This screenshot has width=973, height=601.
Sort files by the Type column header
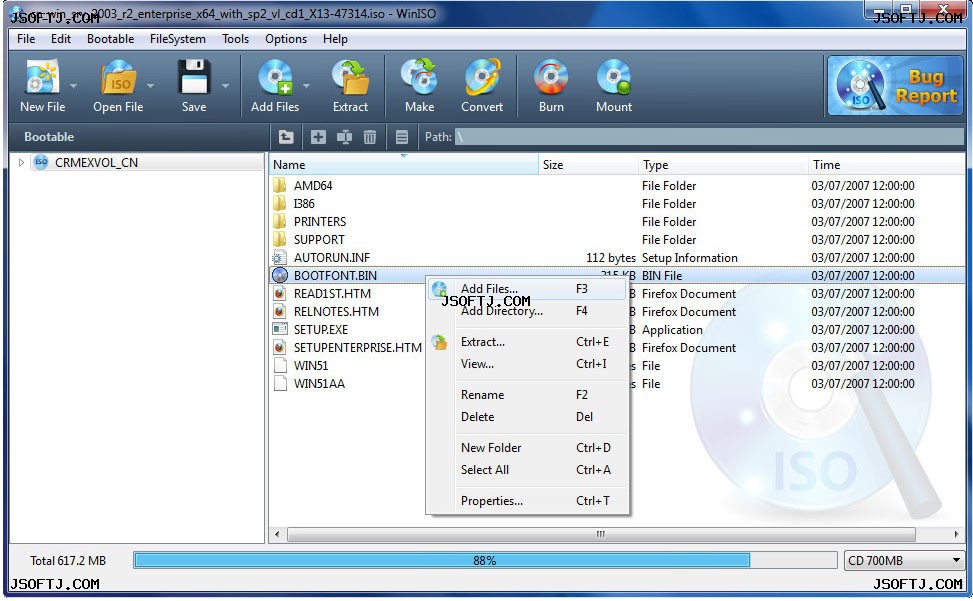click(x=724, y=165)
